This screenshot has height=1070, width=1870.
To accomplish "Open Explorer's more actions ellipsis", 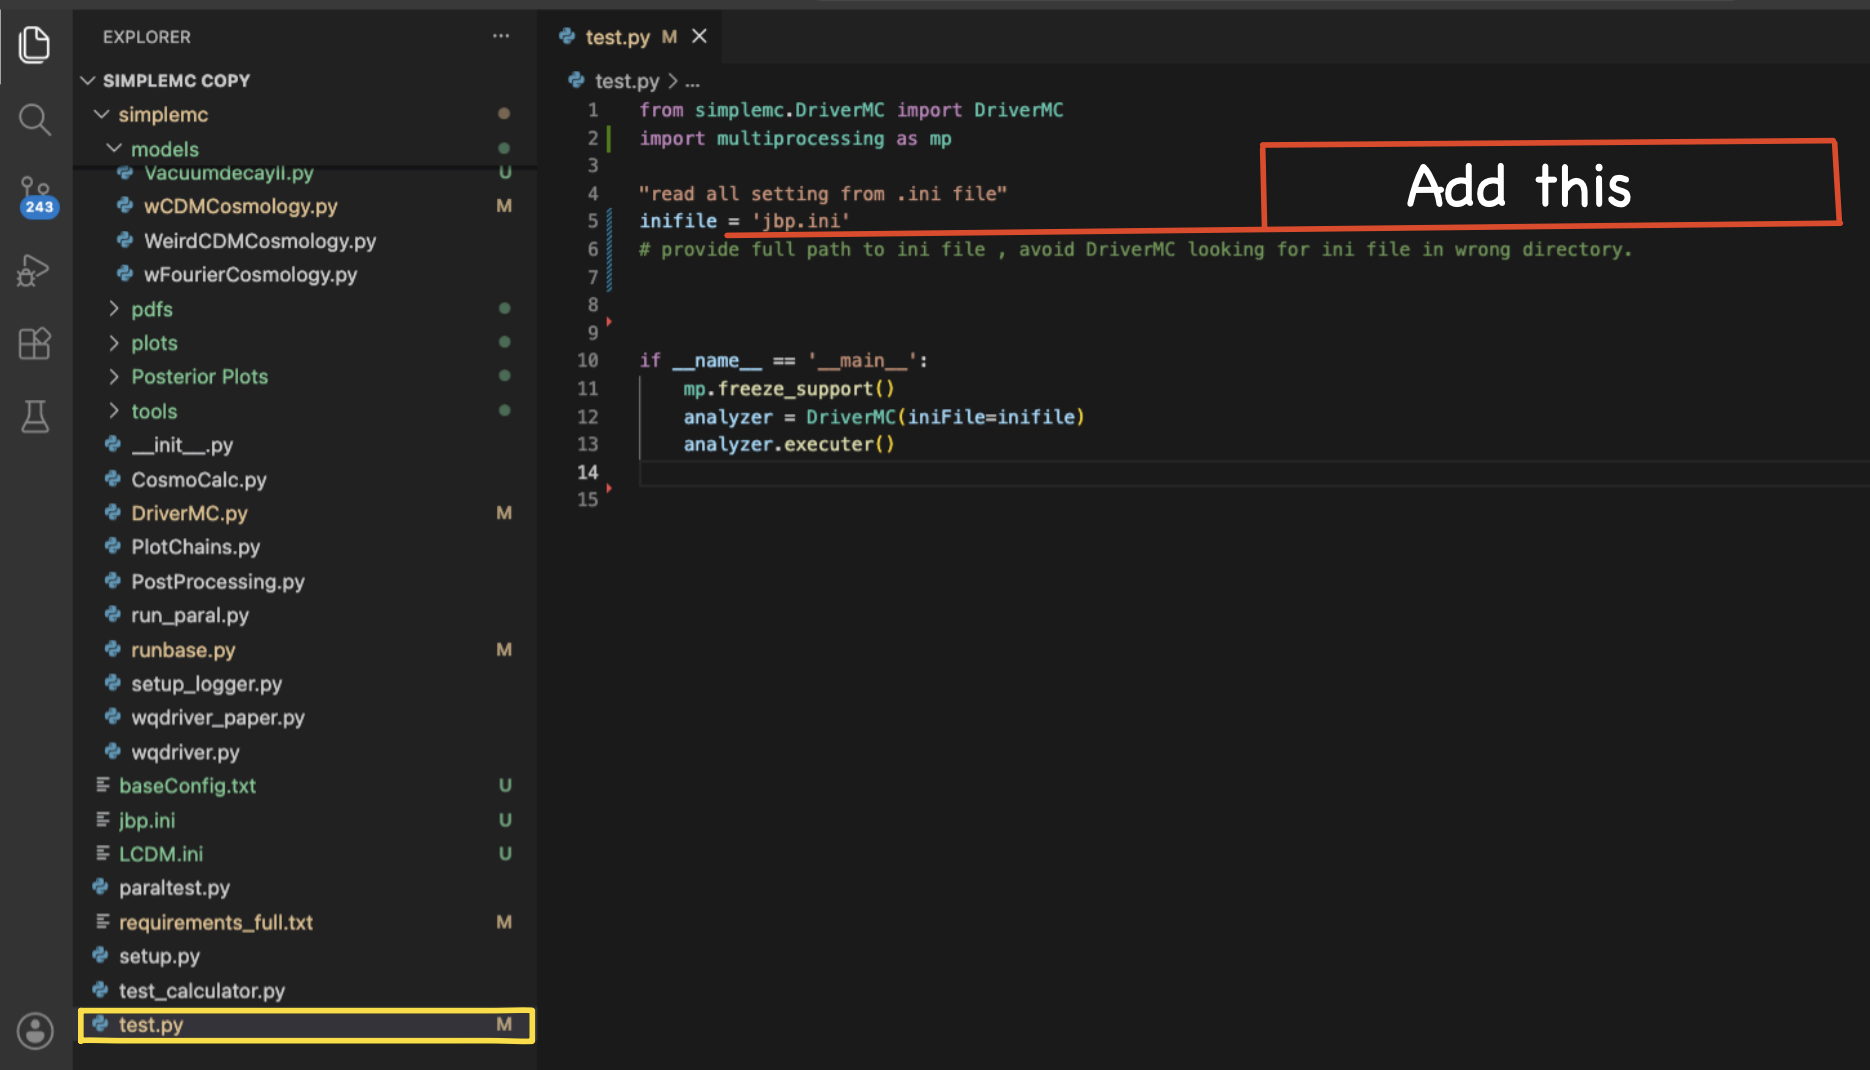I will (x=501, y=36).
